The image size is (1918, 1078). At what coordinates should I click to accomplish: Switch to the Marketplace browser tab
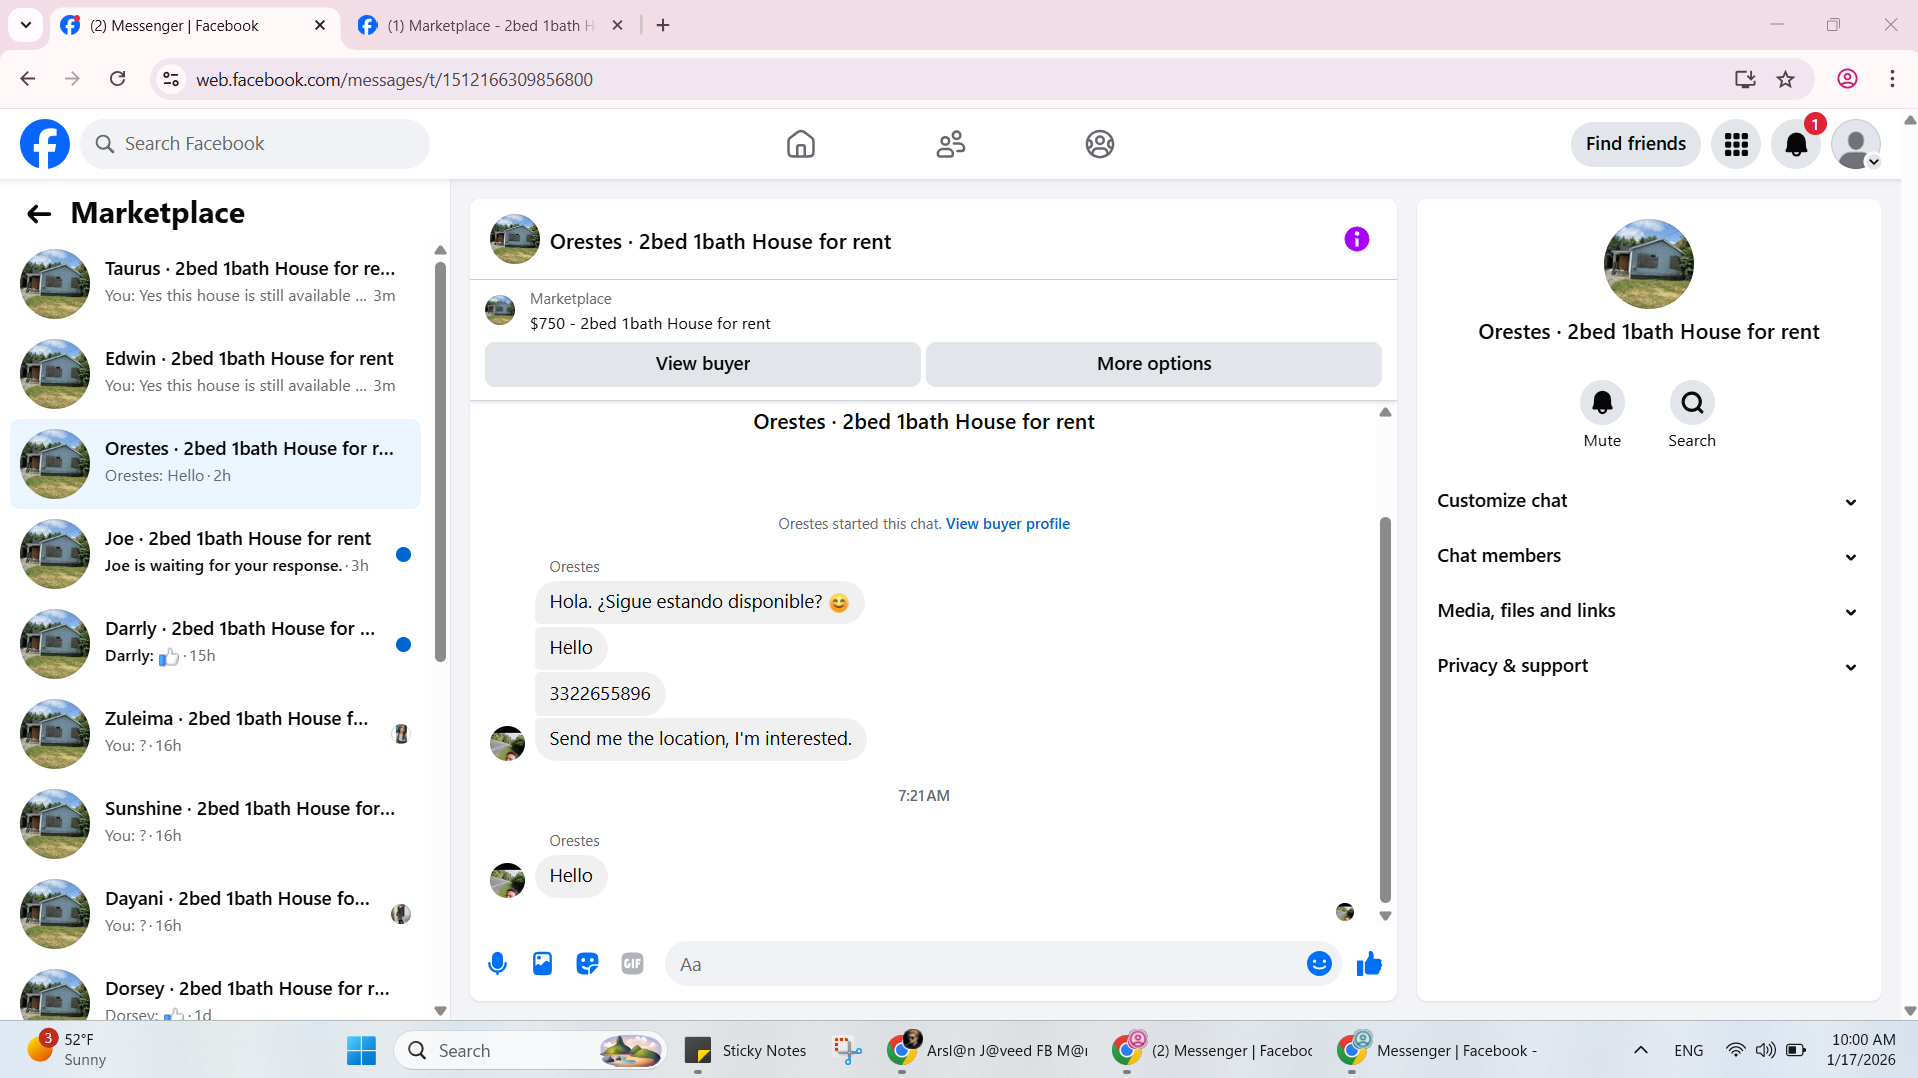(490, 25)
